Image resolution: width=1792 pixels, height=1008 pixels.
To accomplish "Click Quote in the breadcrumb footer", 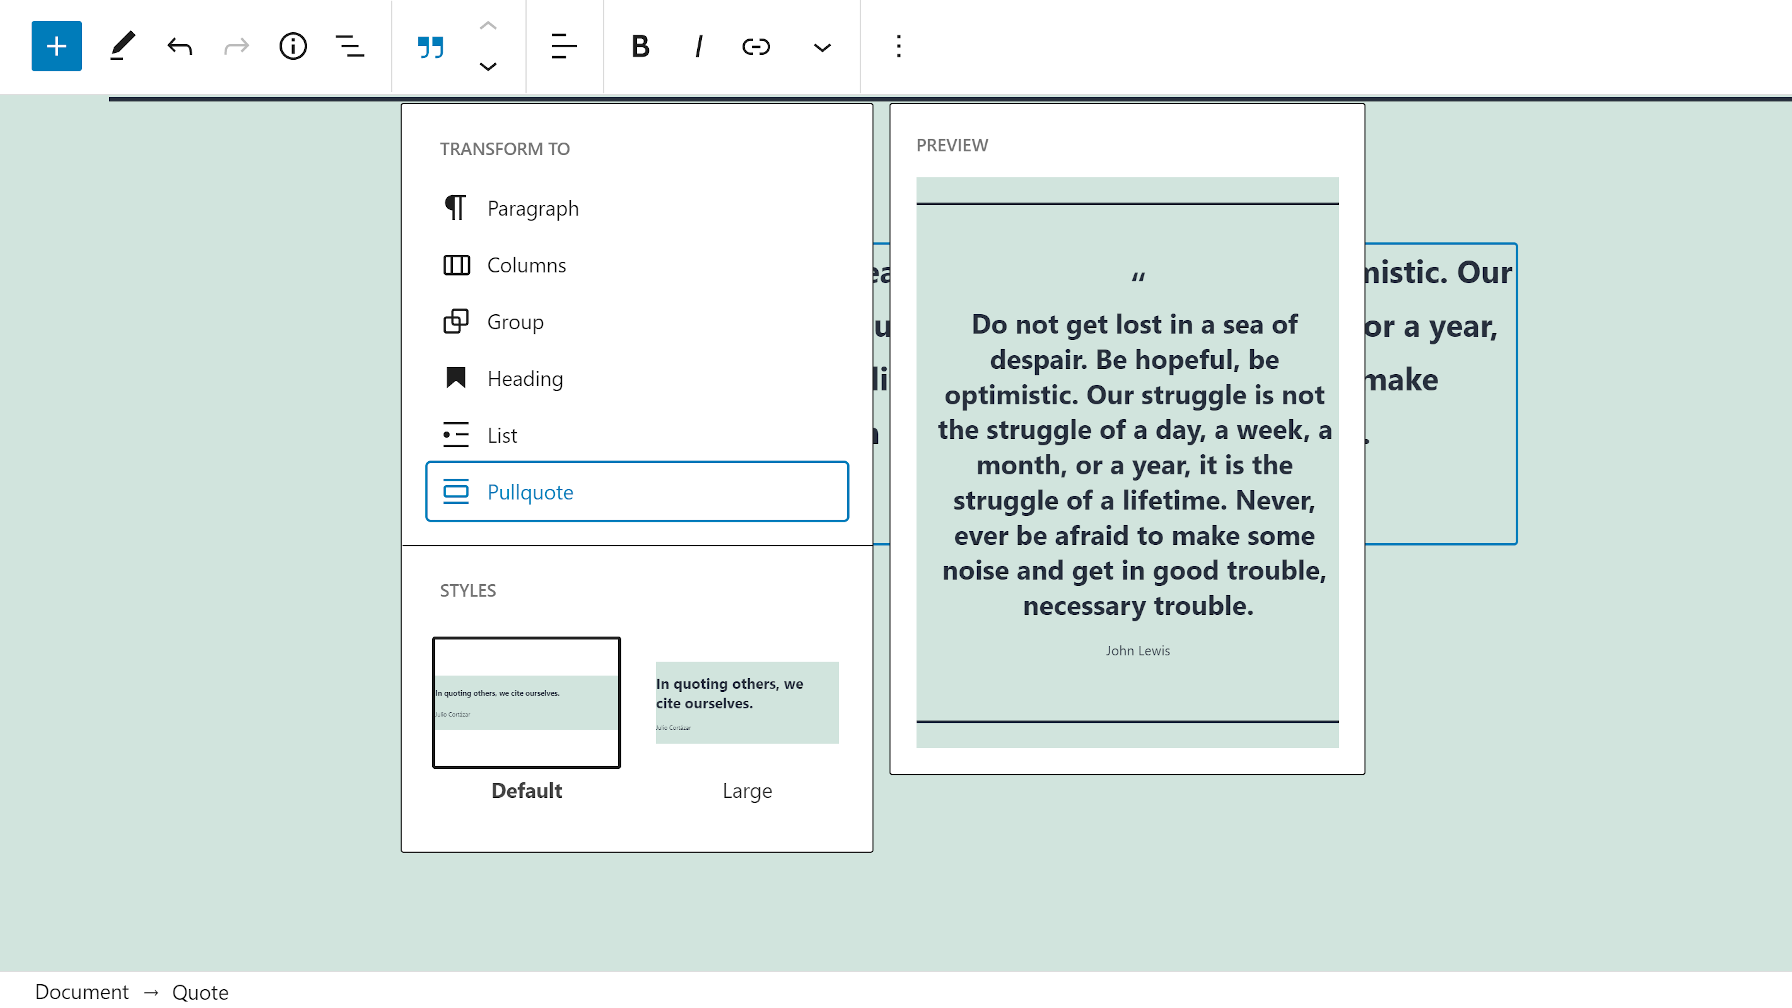I will click(200, 991).
